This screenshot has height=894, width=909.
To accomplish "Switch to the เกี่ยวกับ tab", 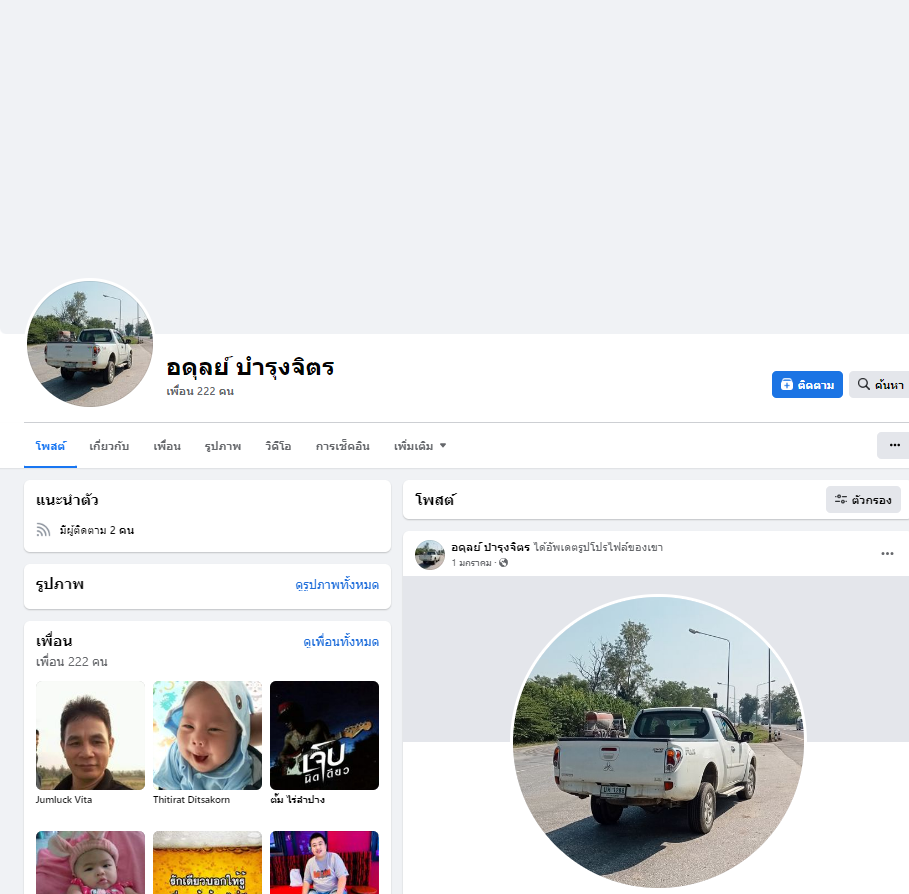I will point(109,446).
